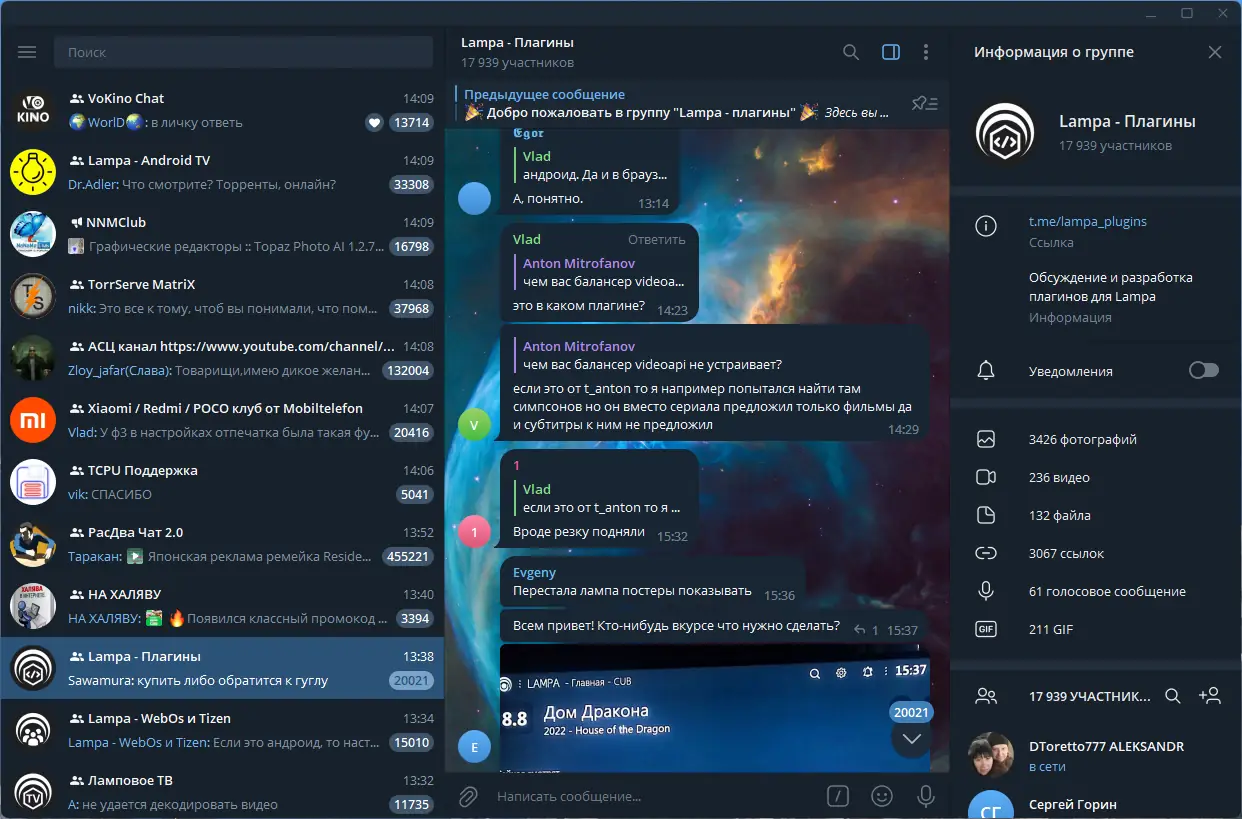Click the chat header title Lampa - Плагины
Screen dimensions: 1242x819
[x=517, y=43]
